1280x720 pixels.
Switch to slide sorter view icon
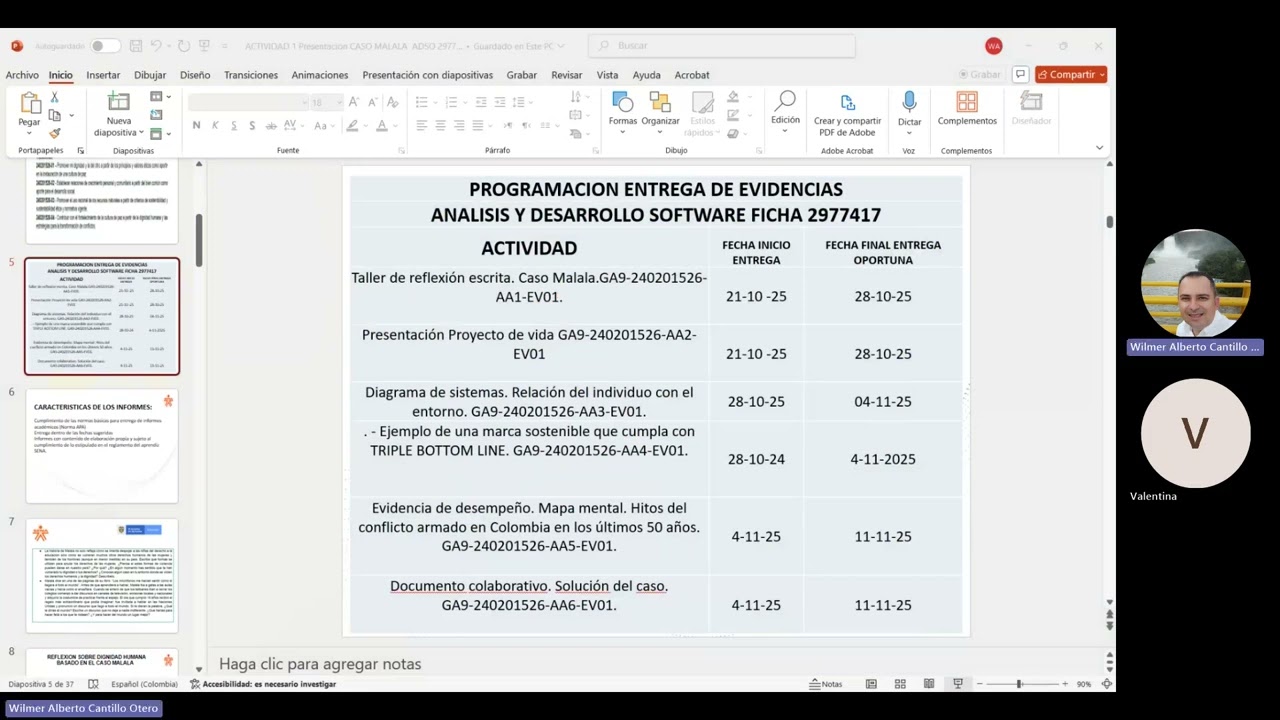[x=900, y=684]
